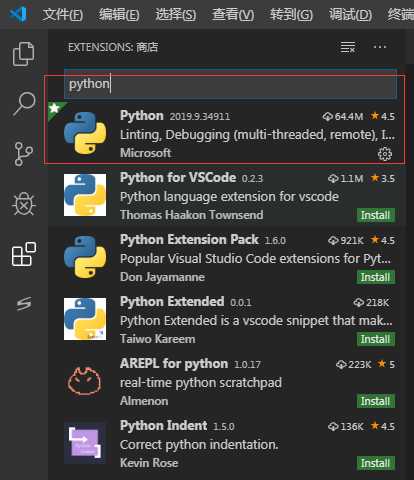Image resolution: width=414 pixels, height=480 pixels.
Task: Click real-time python scratchpad description
Action: click(201, 383)
